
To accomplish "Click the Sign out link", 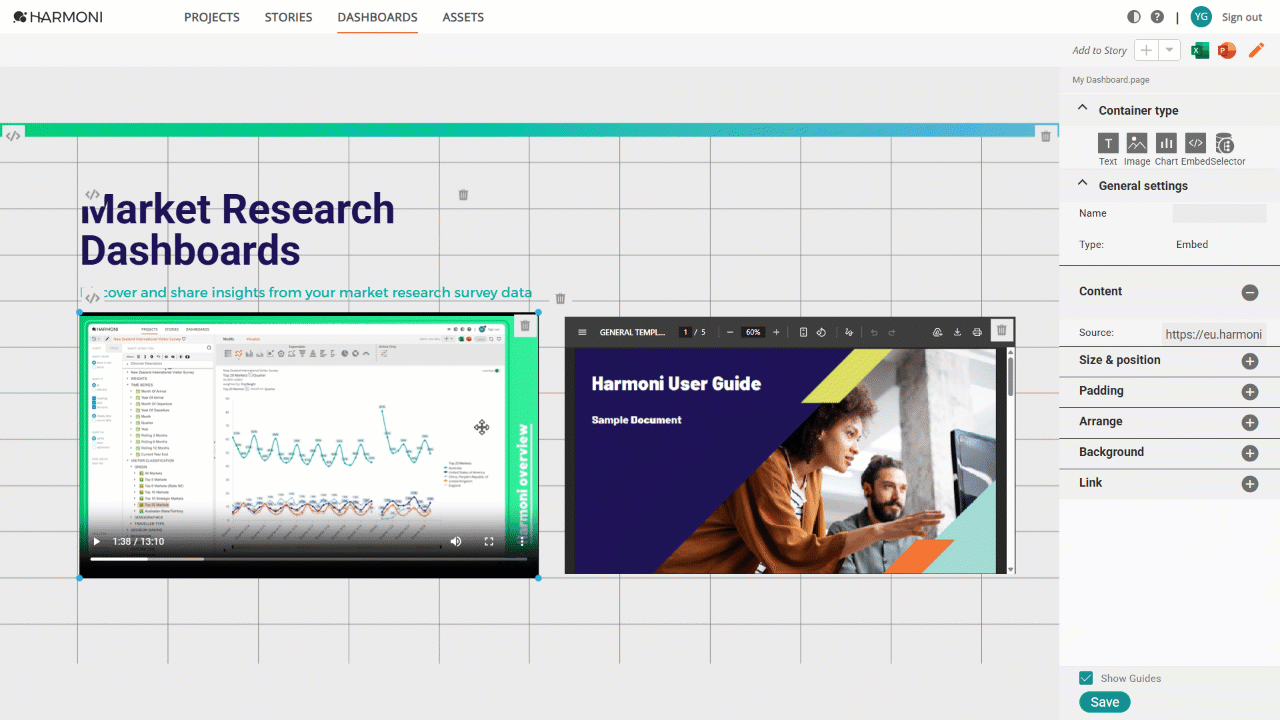I will [x=1242, y=17].
